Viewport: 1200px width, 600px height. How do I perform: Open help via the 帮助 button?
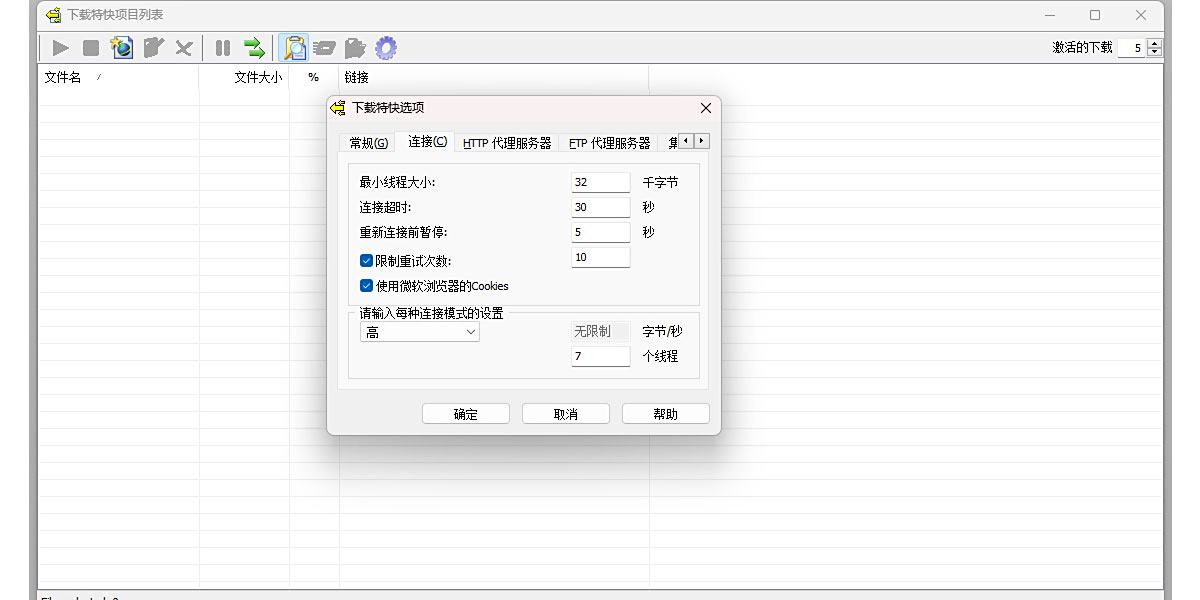coord(665,413)
